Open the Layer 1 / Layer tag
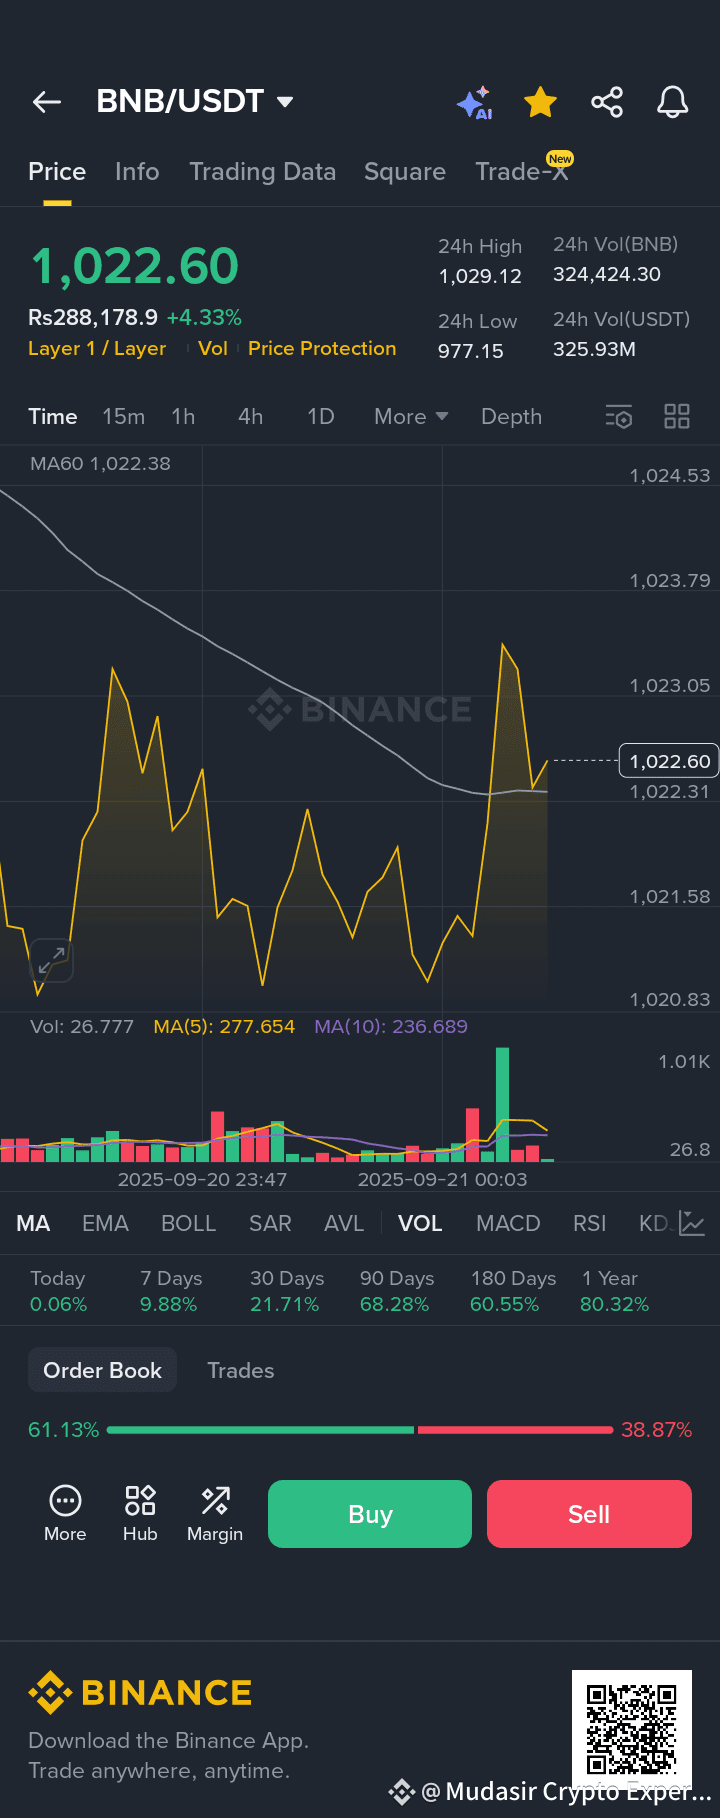This screenshot has width=720, height=1818. click(97, 348)
